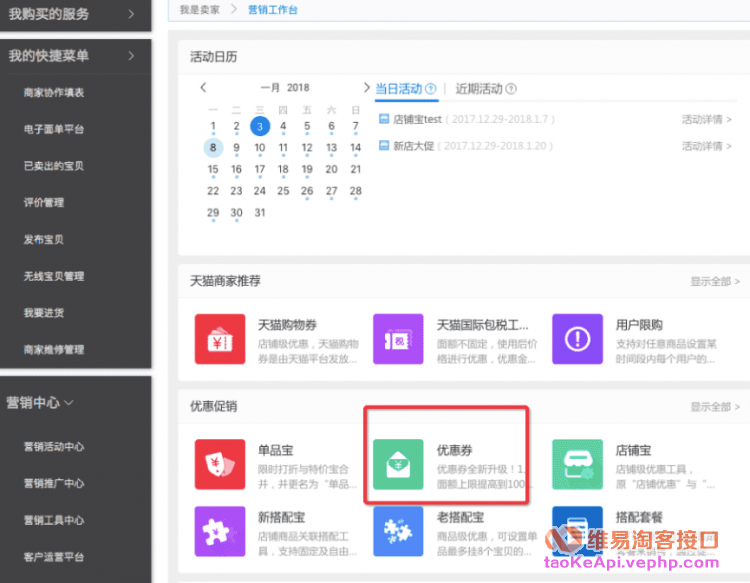Open the 老搭配宝 blue puzzle icon
The width and height of the screenshot is (750, 583).
tap(398, 531)
